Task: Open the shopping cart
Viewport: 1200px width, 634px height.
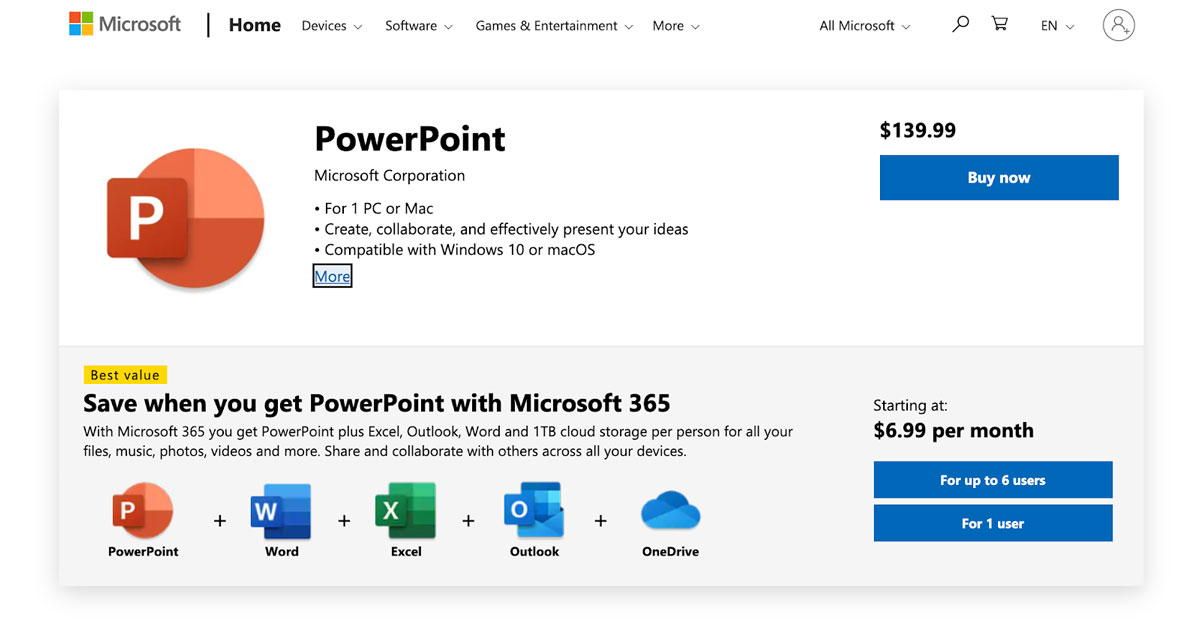Action: click(x=999, y=25)
